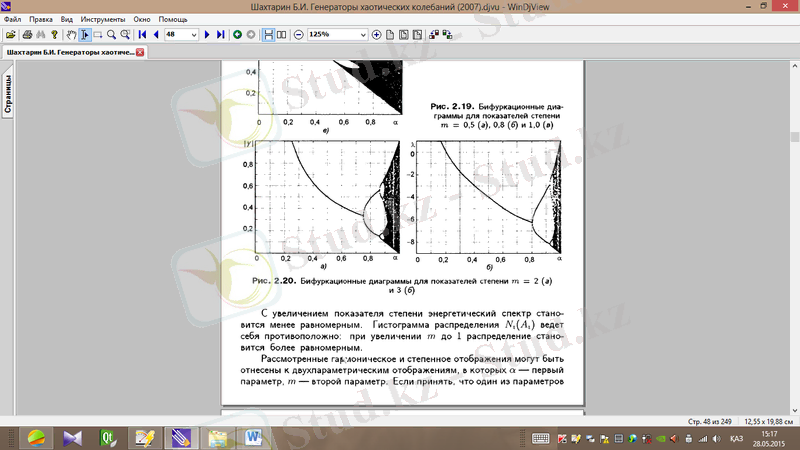The width and height of the screenshot is (800, 450).
Task: Close the Шахтарин Б.И. document tab
Action: tap(140, 52)
